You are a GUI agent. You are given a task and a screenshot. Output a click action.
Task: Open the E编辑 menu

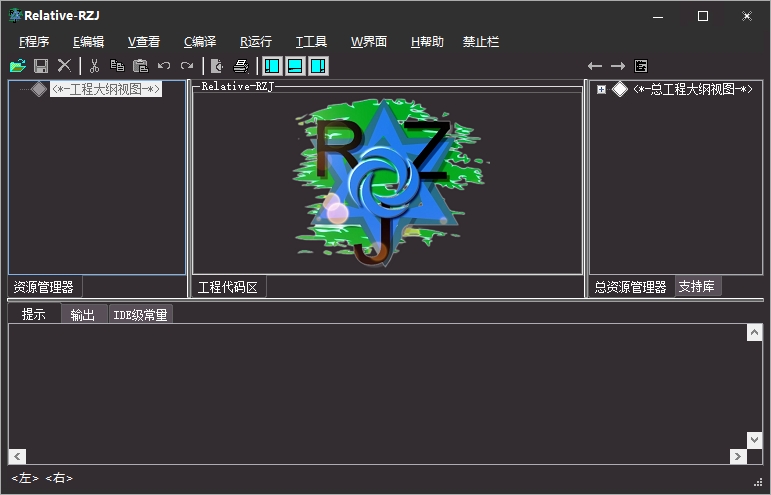pos(89,42)
